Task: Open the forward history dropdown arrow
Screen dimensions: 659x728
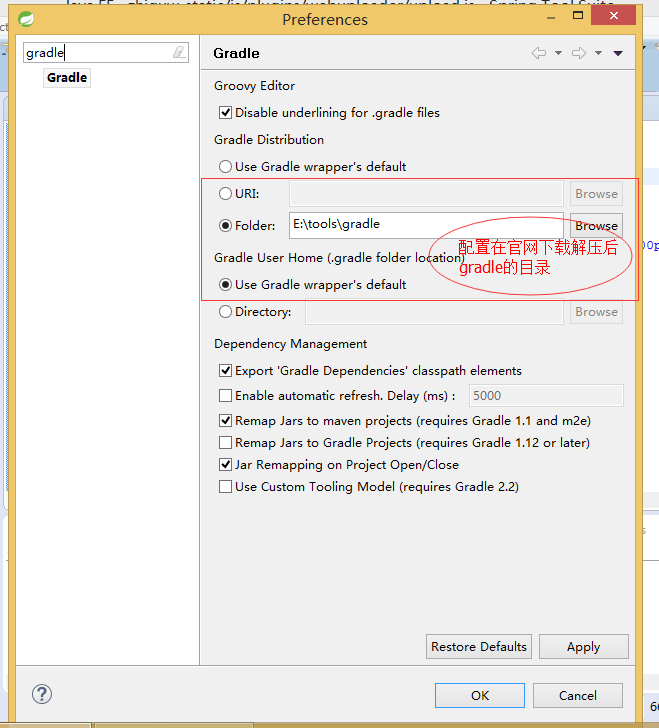Action: (598, 53)
